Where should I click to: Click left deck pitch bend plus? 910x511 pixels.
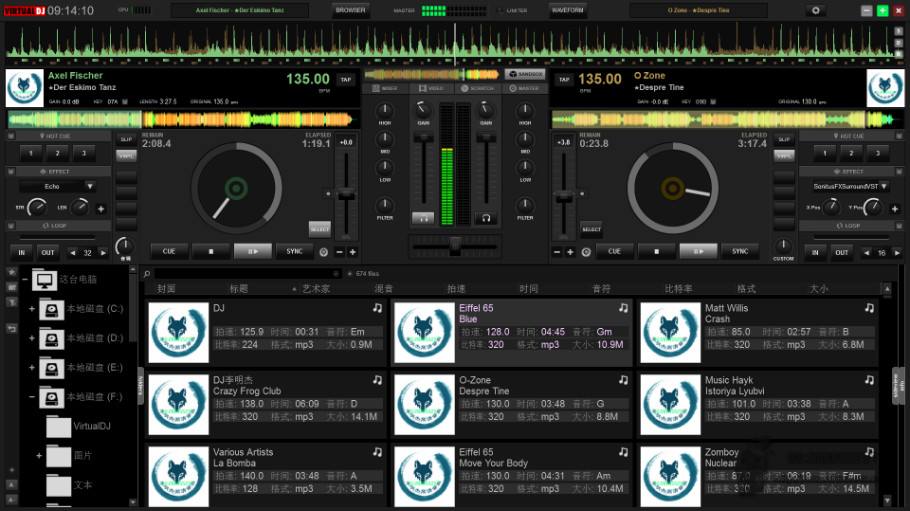pyautogui.click(x=352, y=252)
